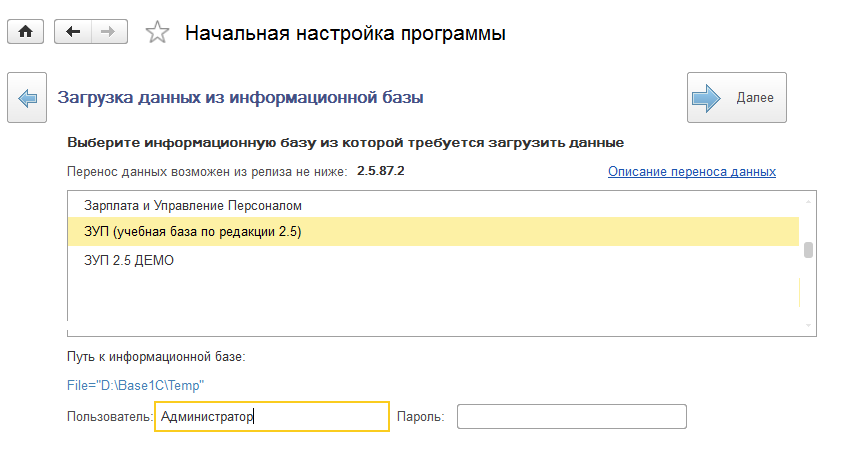The height and width of the screenshot is (453, 848).
Task: Select ЗУП (учебная база по редакции 2.5)
Action: pyautogui.click(x=193, y=232)
